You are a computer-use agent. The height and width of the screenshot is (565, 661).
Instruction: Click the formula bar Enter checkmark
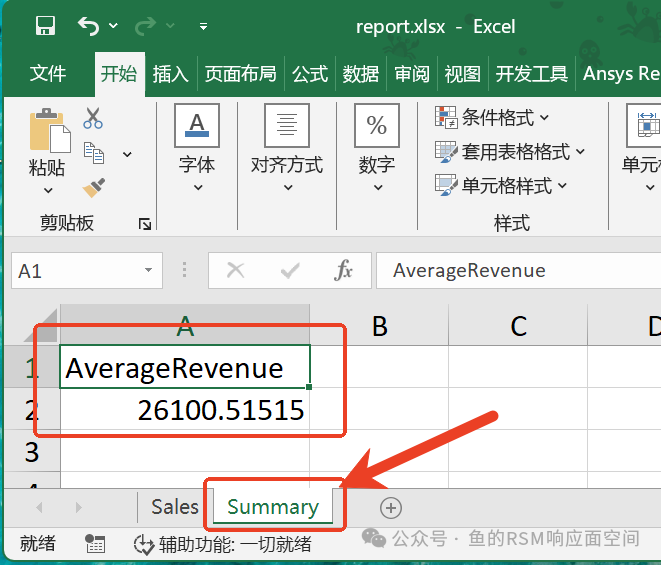(x=290, y=271)
